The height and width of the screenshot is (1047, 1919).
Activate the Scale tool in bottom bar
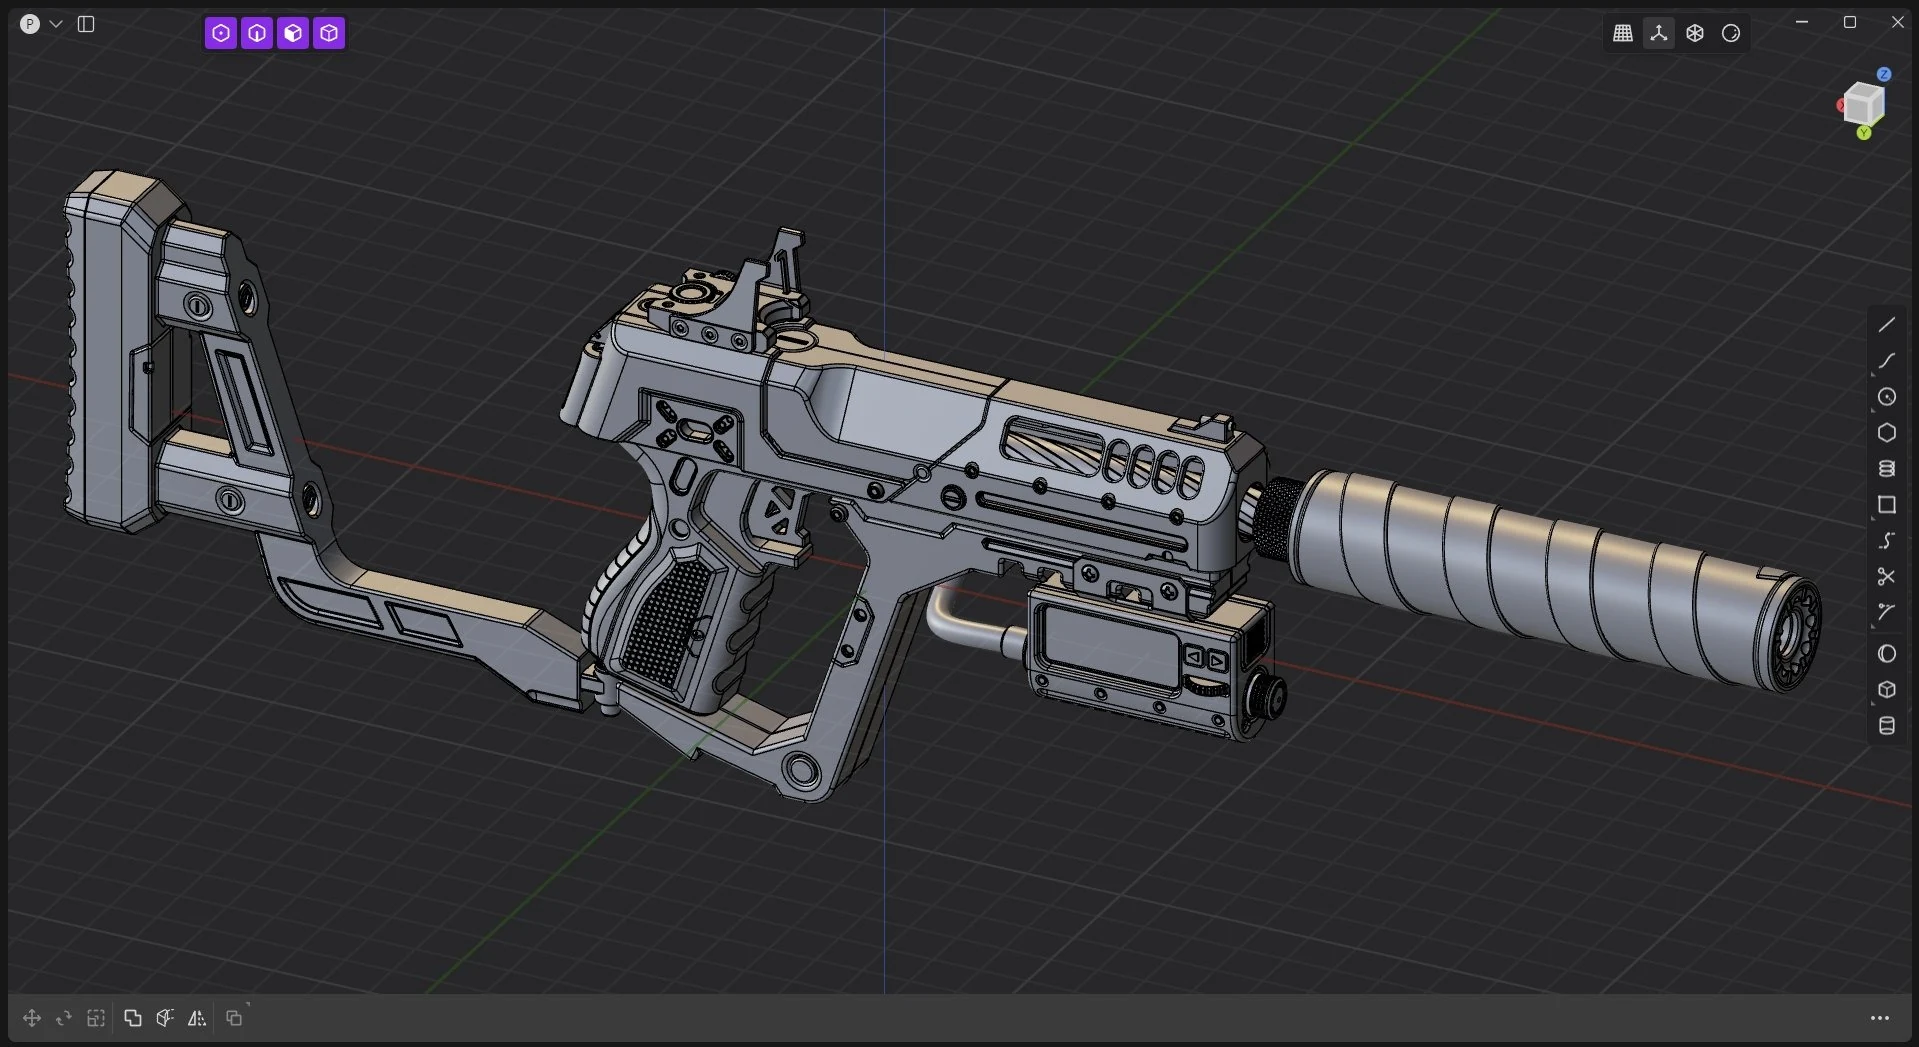pos(96,1018)
